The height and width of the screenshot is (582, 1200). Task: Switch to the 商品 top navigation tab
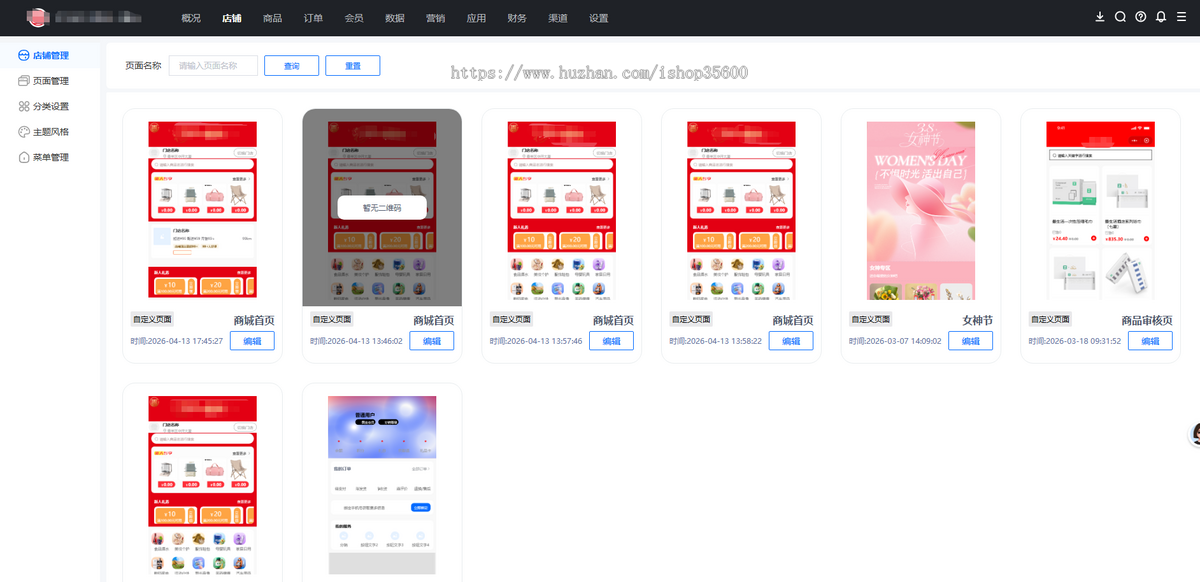click(x=272, y=18)
